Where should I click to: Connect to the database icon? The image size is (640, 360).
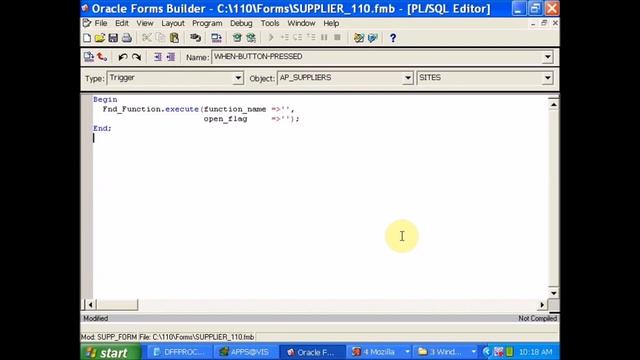[196, 38]
